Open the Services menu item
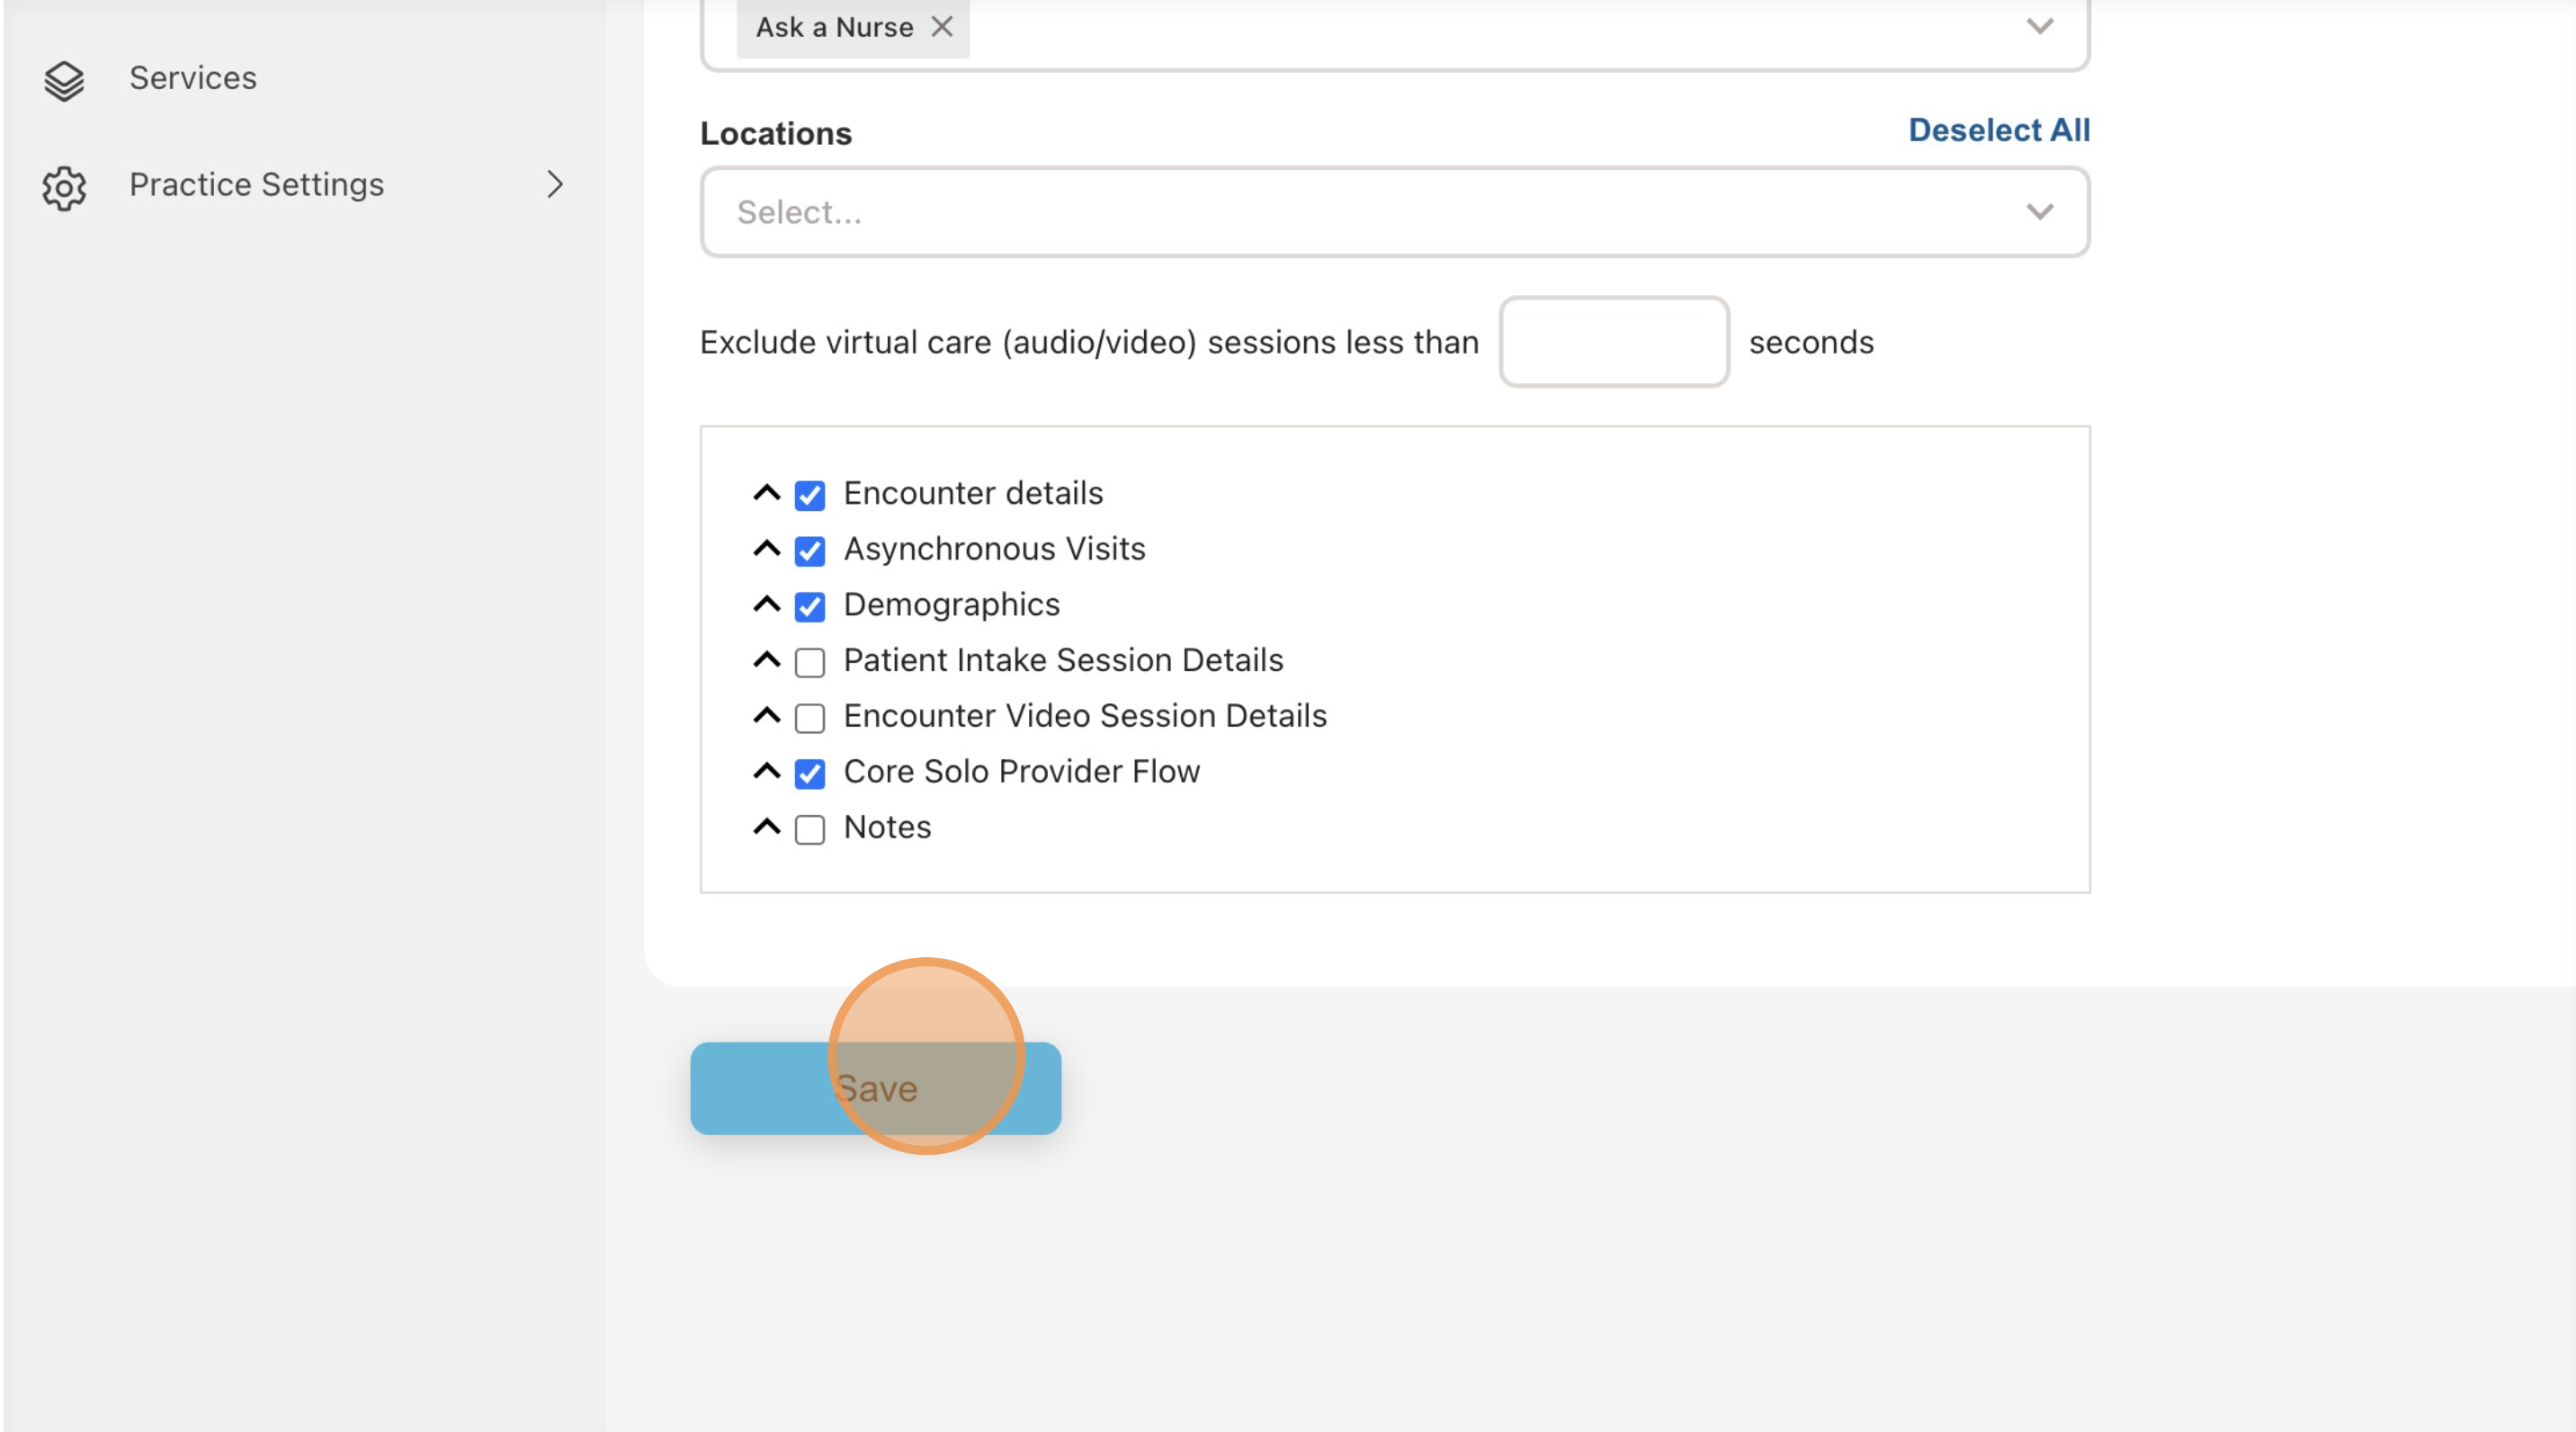 193,78
